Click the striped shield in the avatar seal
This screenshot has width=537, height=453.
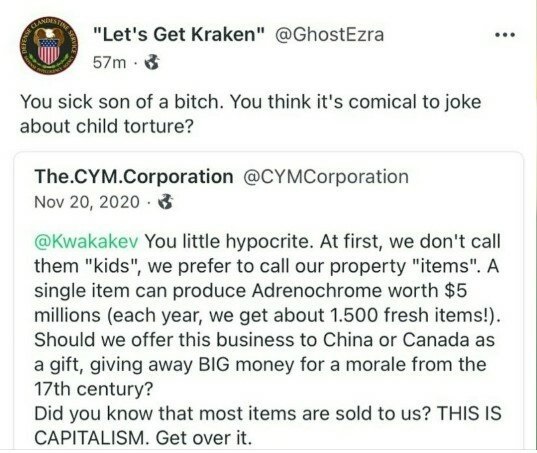(x=49, y=51)
